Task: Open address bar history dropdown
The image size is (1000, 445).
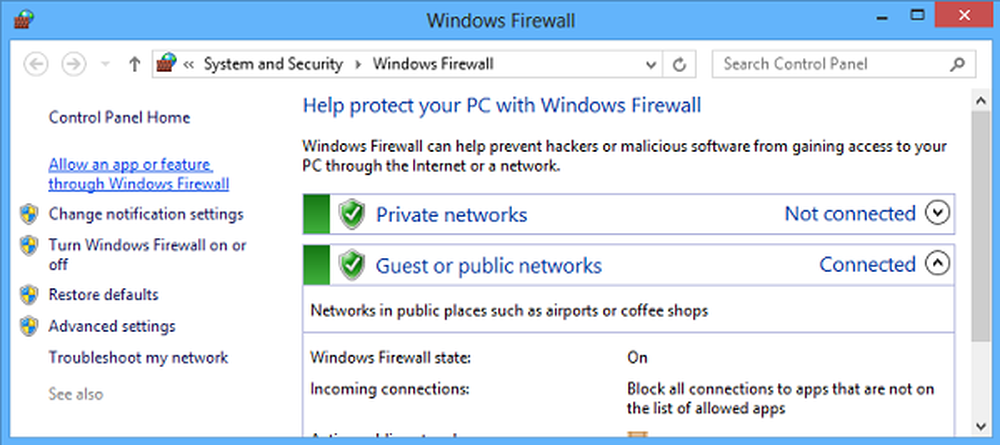Action: click(651, 64)
